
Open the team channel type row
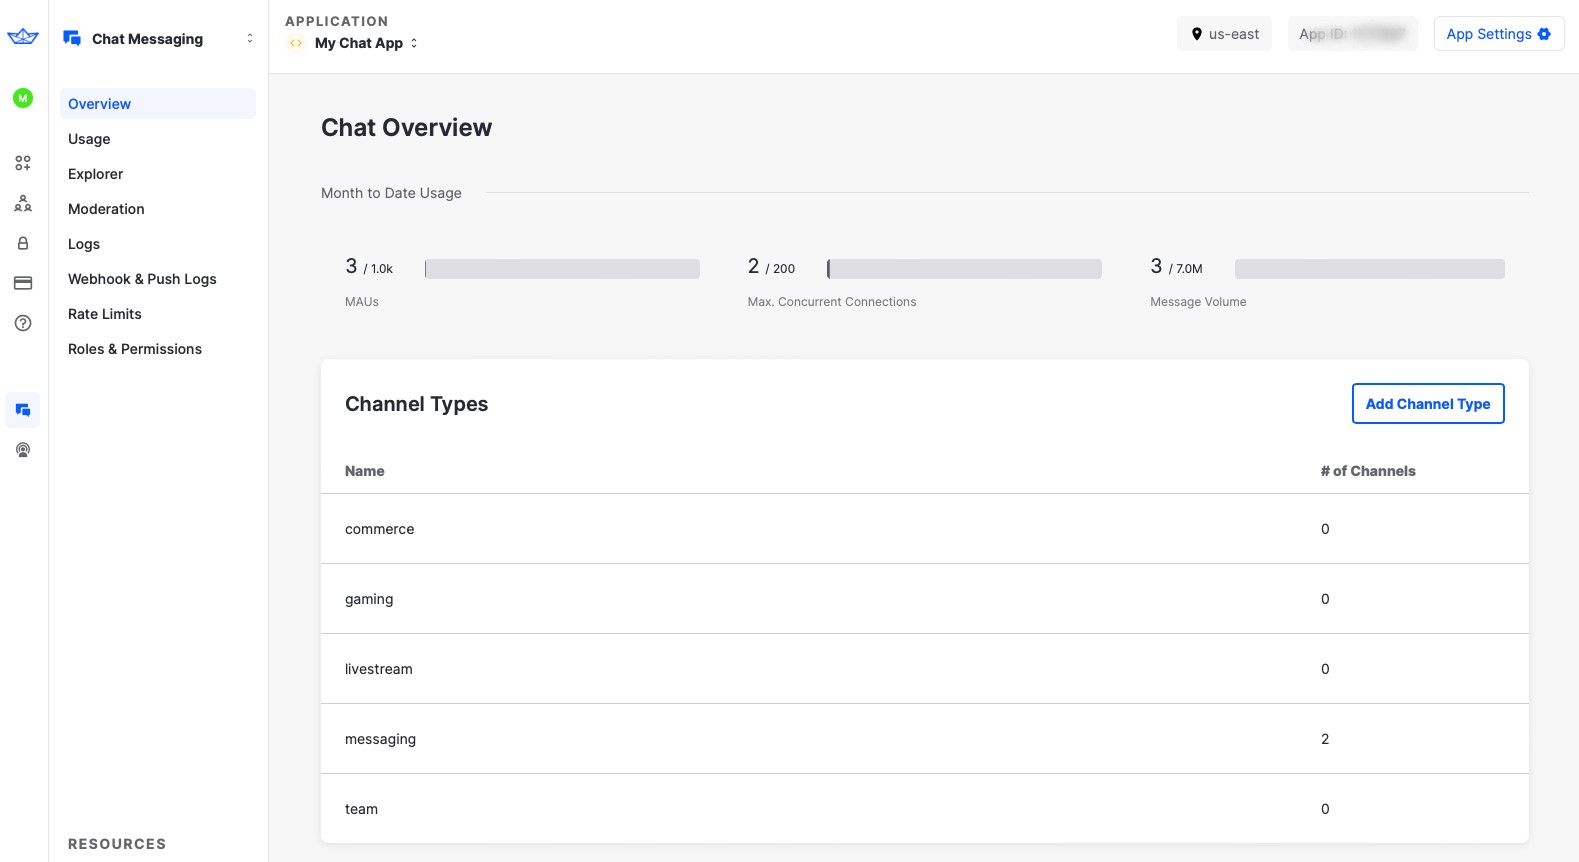click(925, 809)
